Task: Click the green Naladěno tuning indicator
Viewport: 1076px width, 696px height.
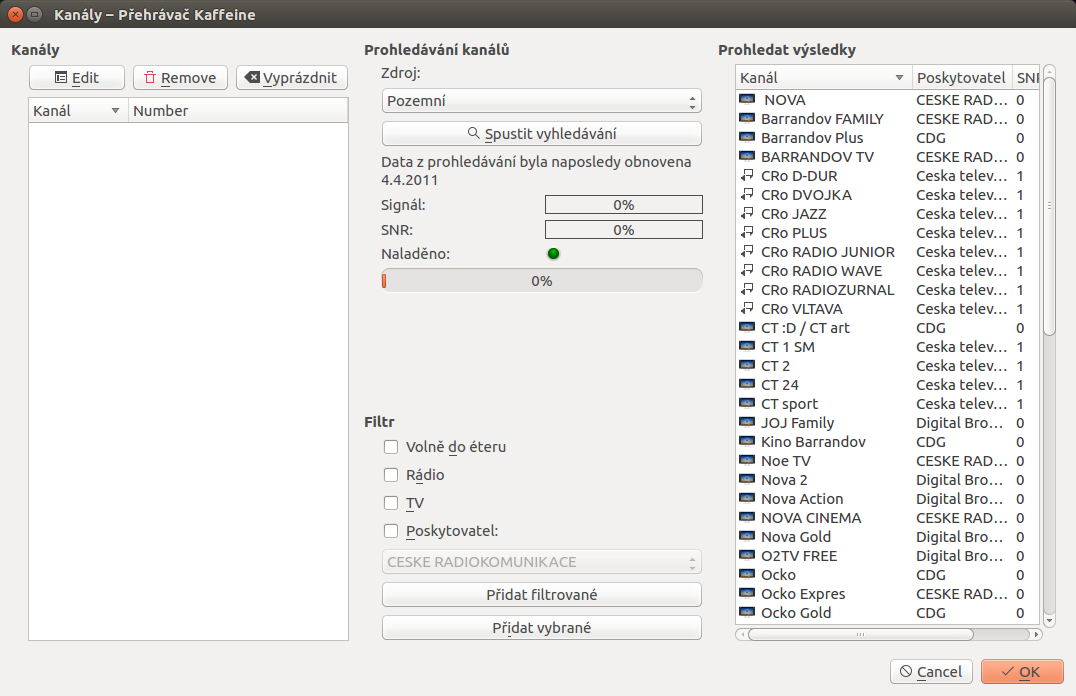Action: click(553, 254)
